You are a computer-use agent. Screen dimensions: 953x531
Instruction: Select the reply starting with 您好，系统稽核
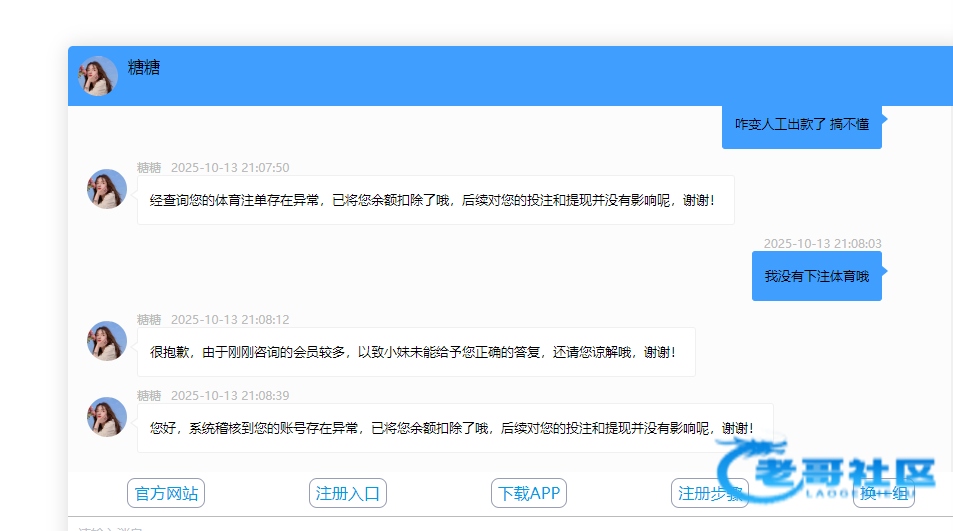pos(454,428)
